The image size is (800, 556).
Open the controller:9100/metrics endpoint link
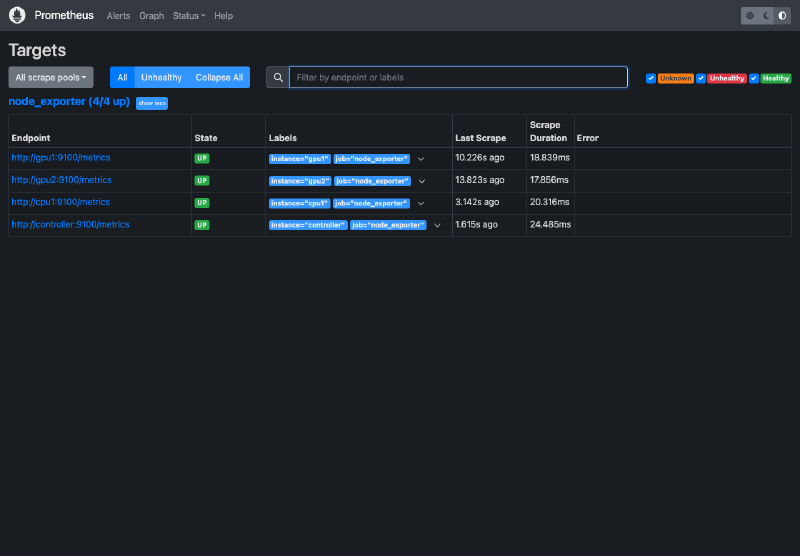click(x=70, y=224)
